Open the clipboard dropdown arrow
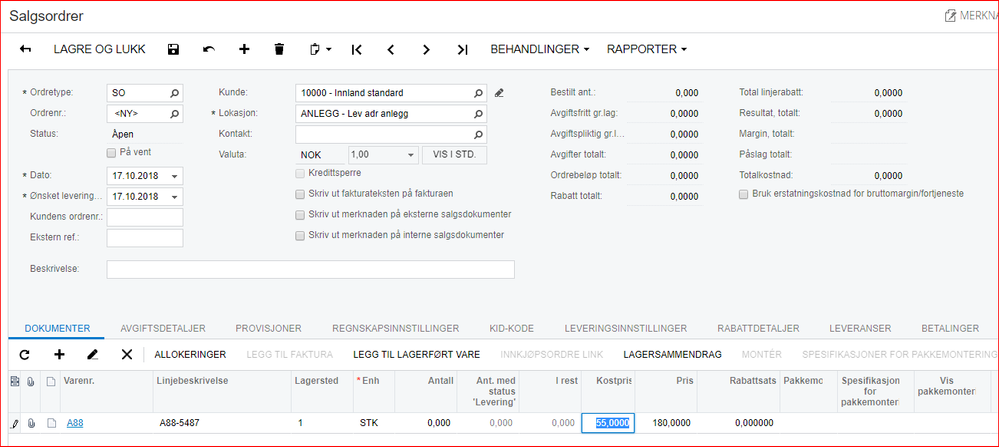The height and width of the screenshot is (447, 999). pos(329,50)
